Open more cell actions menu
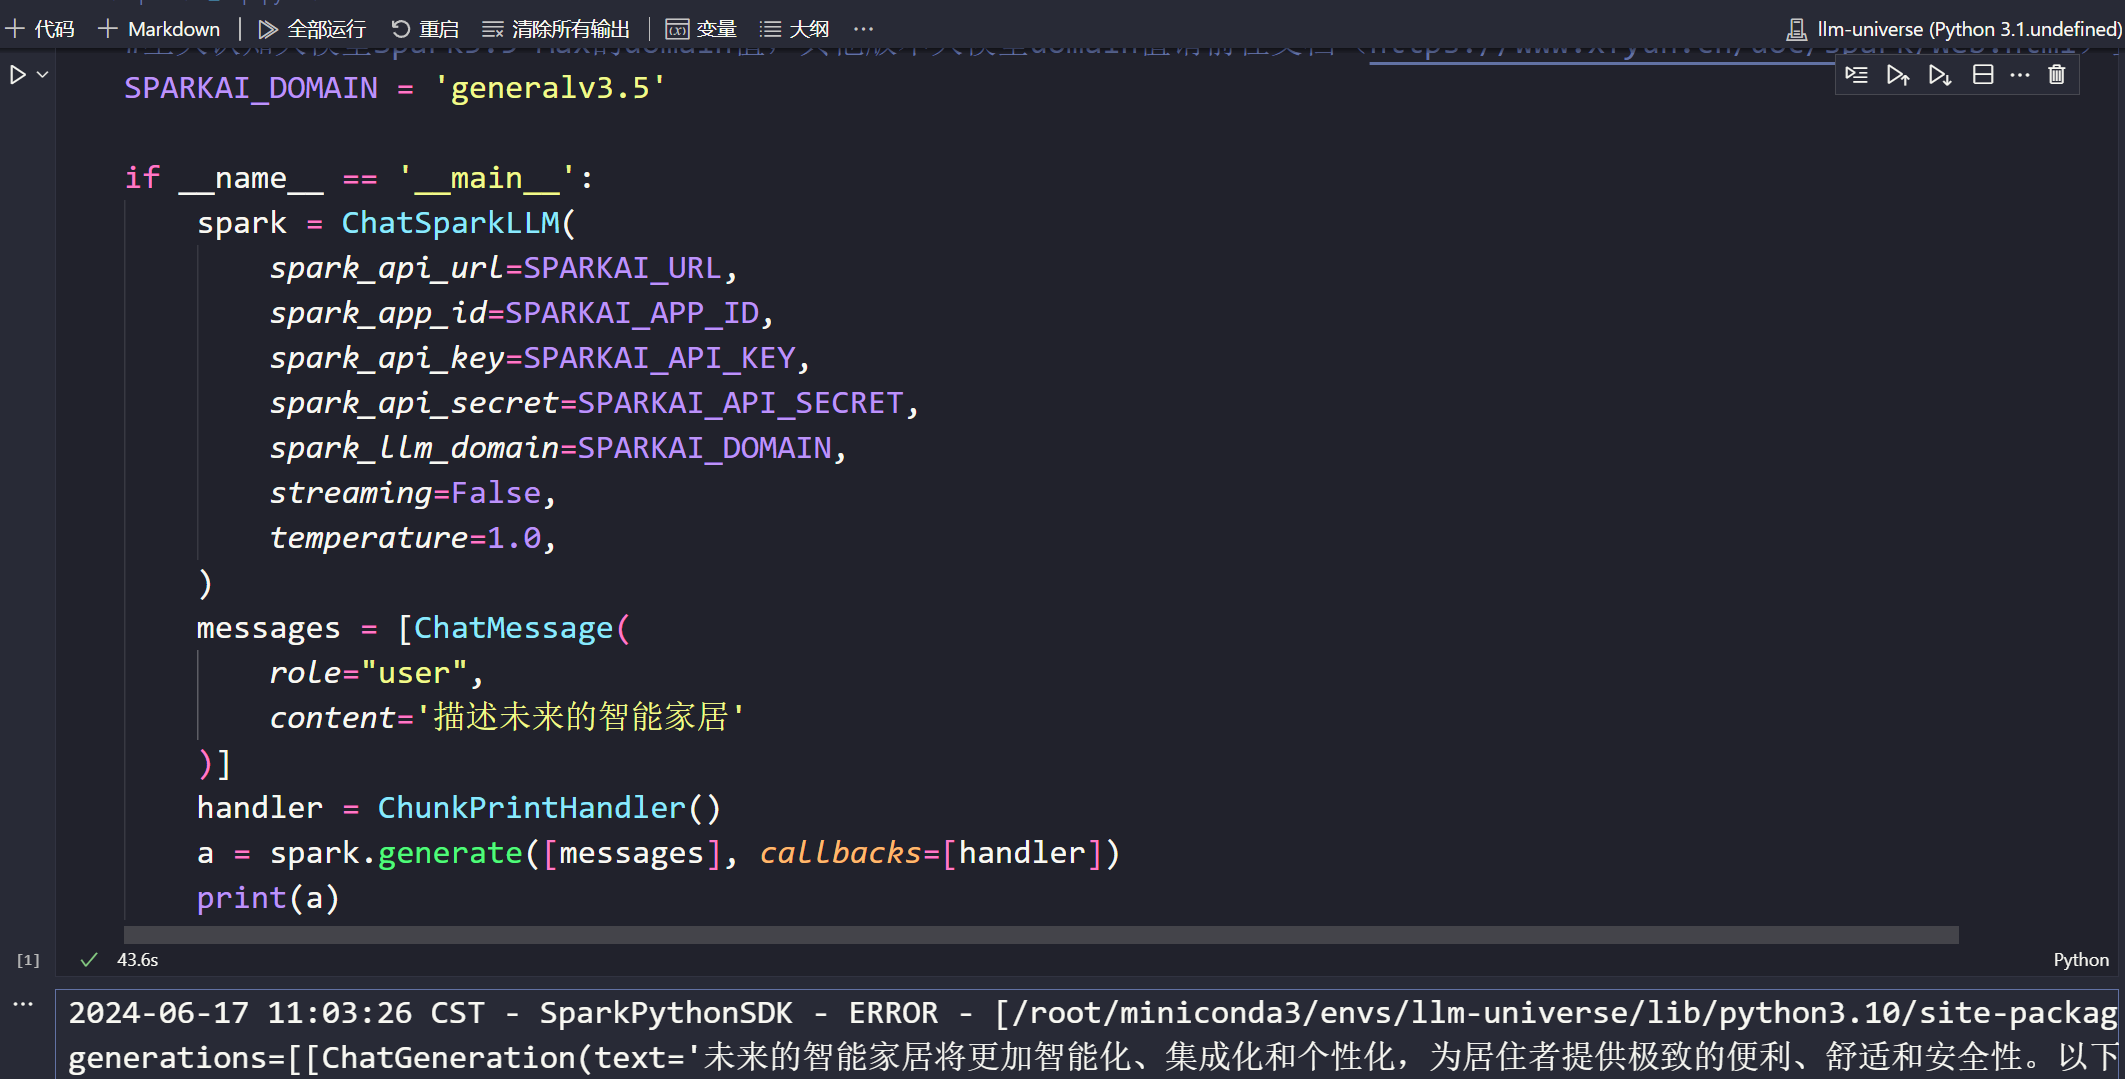Viewport: 2125px width, 1079px height. point(2020,75)
